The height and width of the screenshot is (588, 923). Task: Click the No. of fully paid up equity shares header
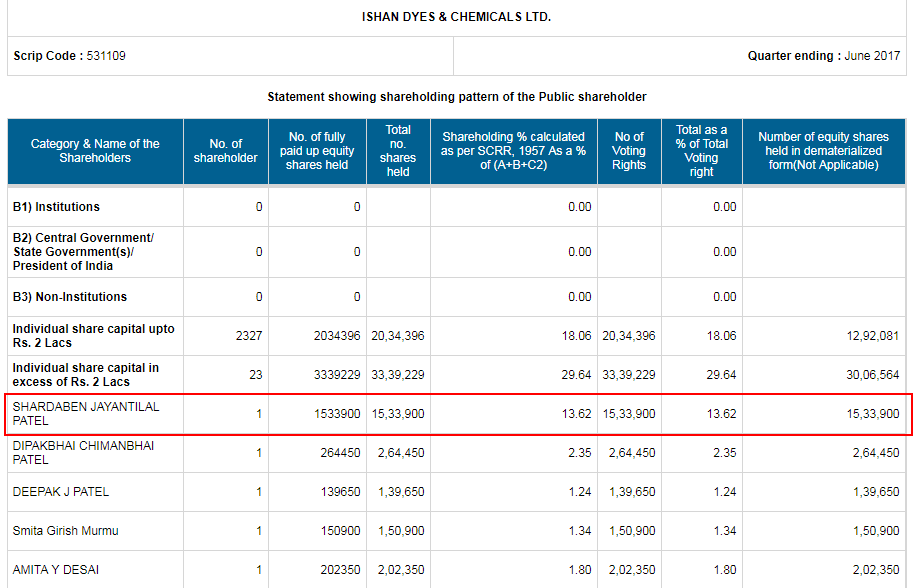tap(317, 151)
